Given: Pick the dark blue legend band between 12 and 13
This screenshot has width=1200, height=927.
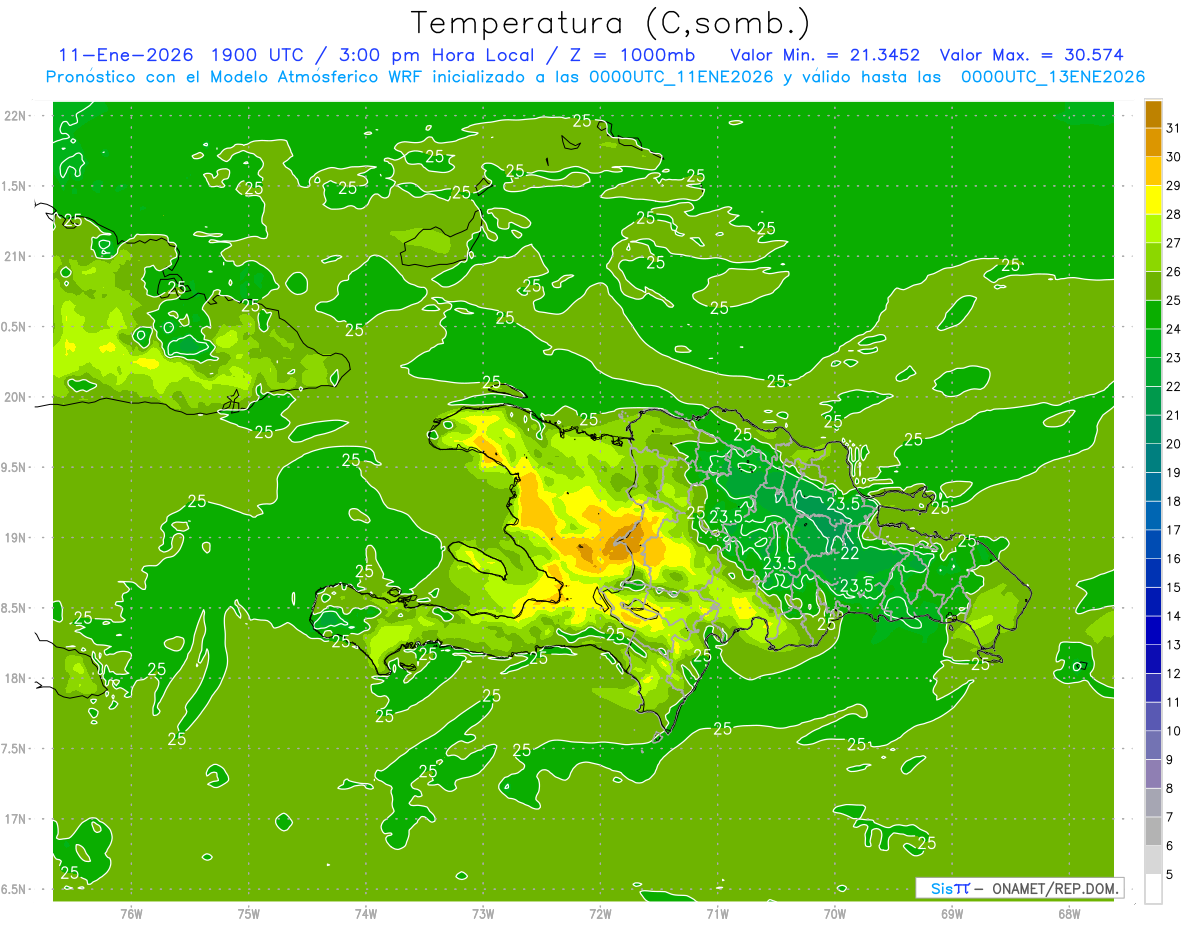Looking at the screenshot, I should 1154,659.
